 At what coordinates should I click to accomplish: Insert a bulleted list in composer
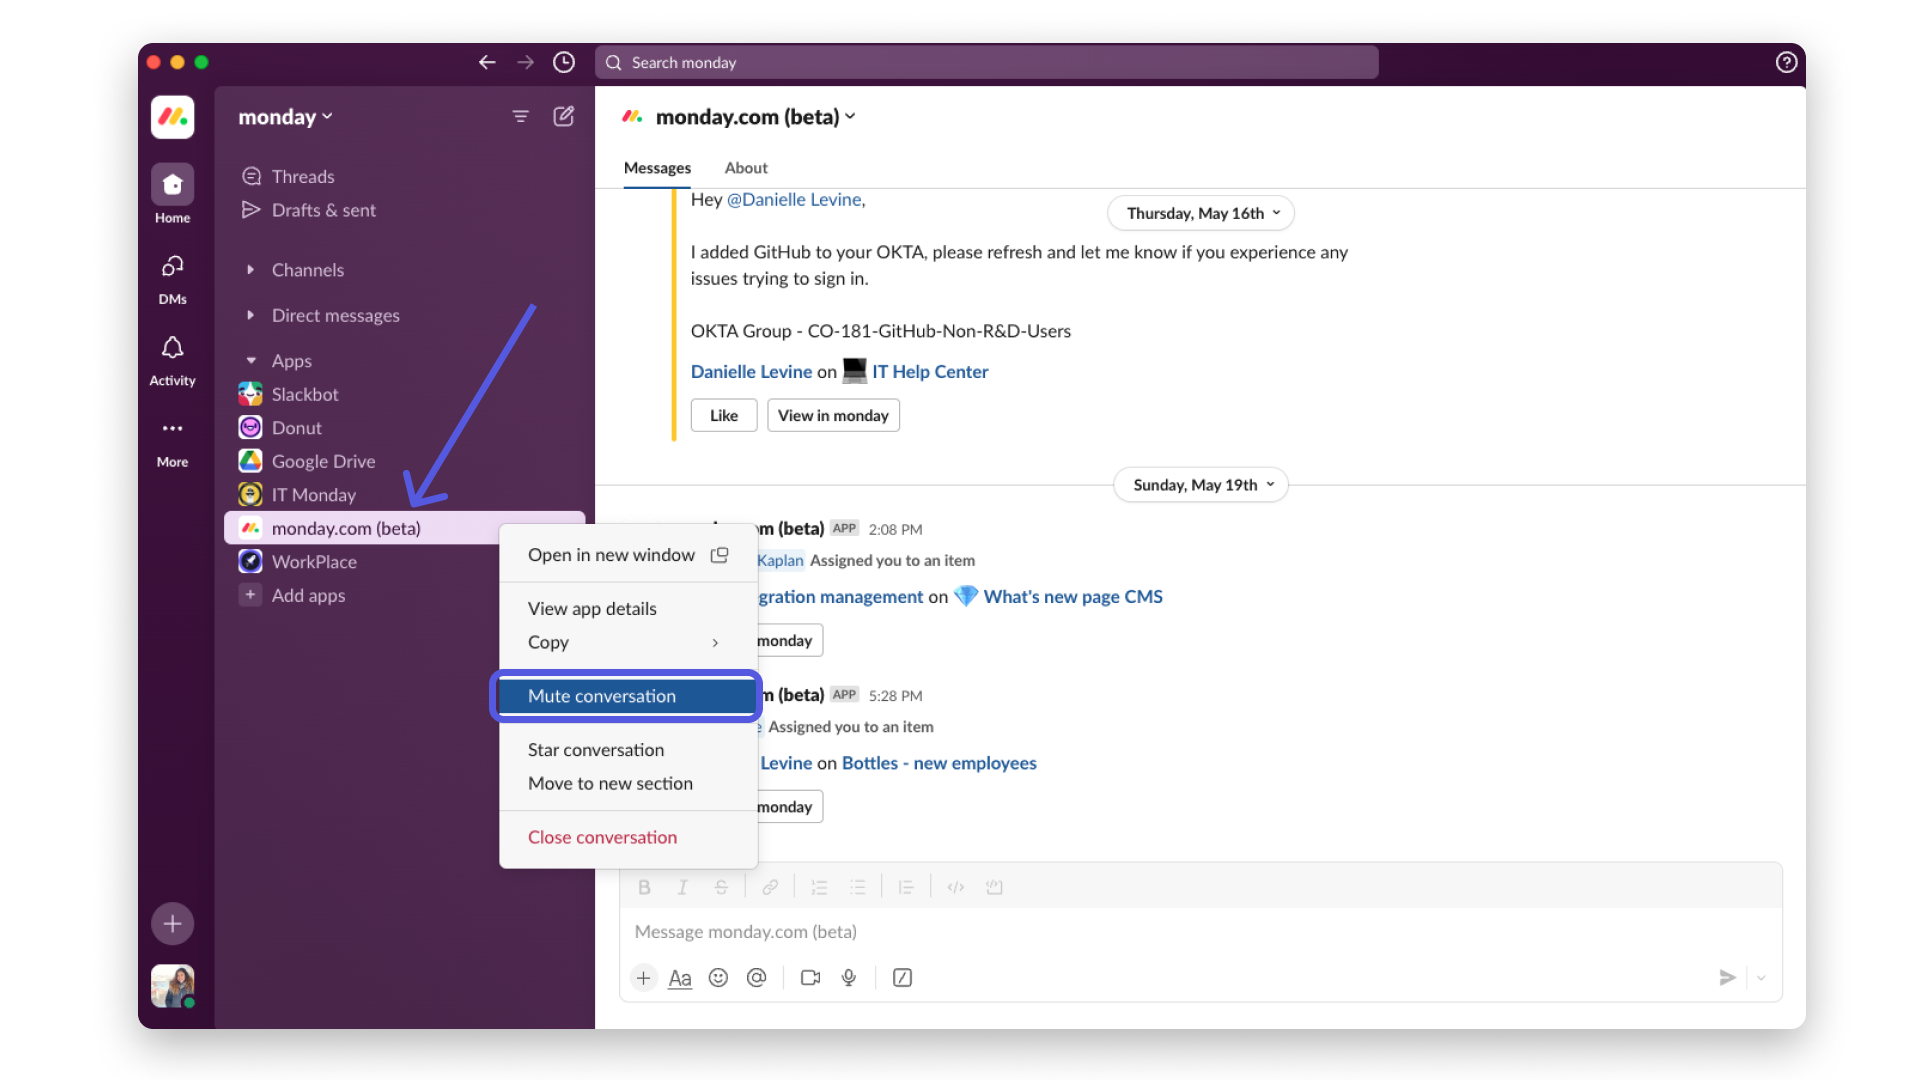[x=857, y=887]
